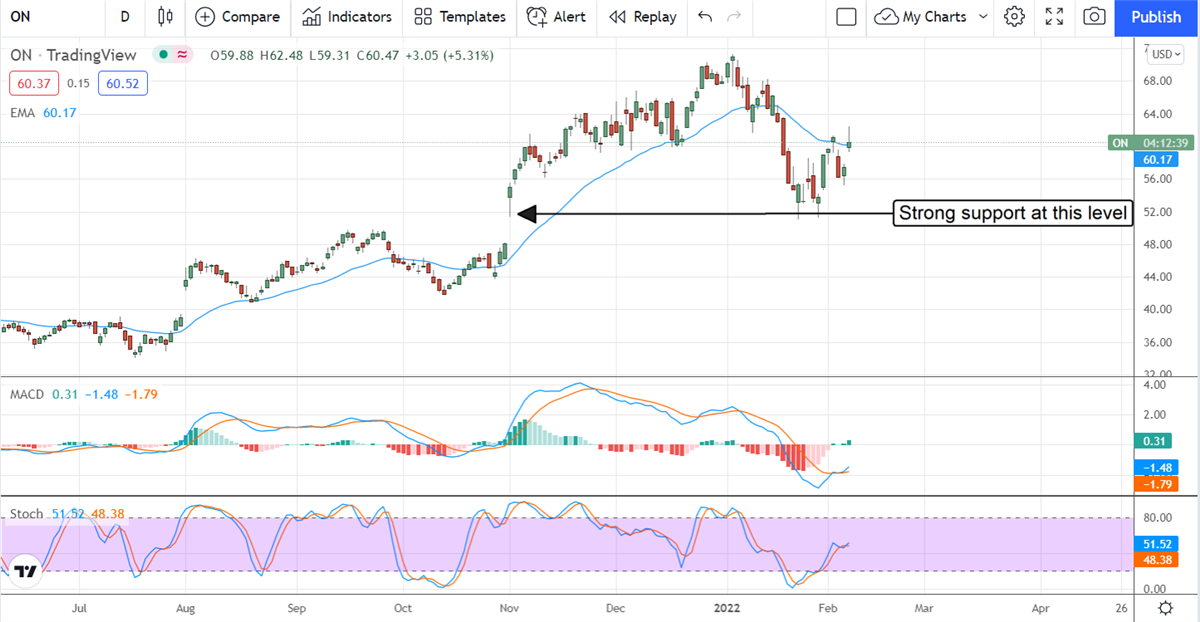Select the chart layout square icon

pyautogui.click(x=846, y=17)
